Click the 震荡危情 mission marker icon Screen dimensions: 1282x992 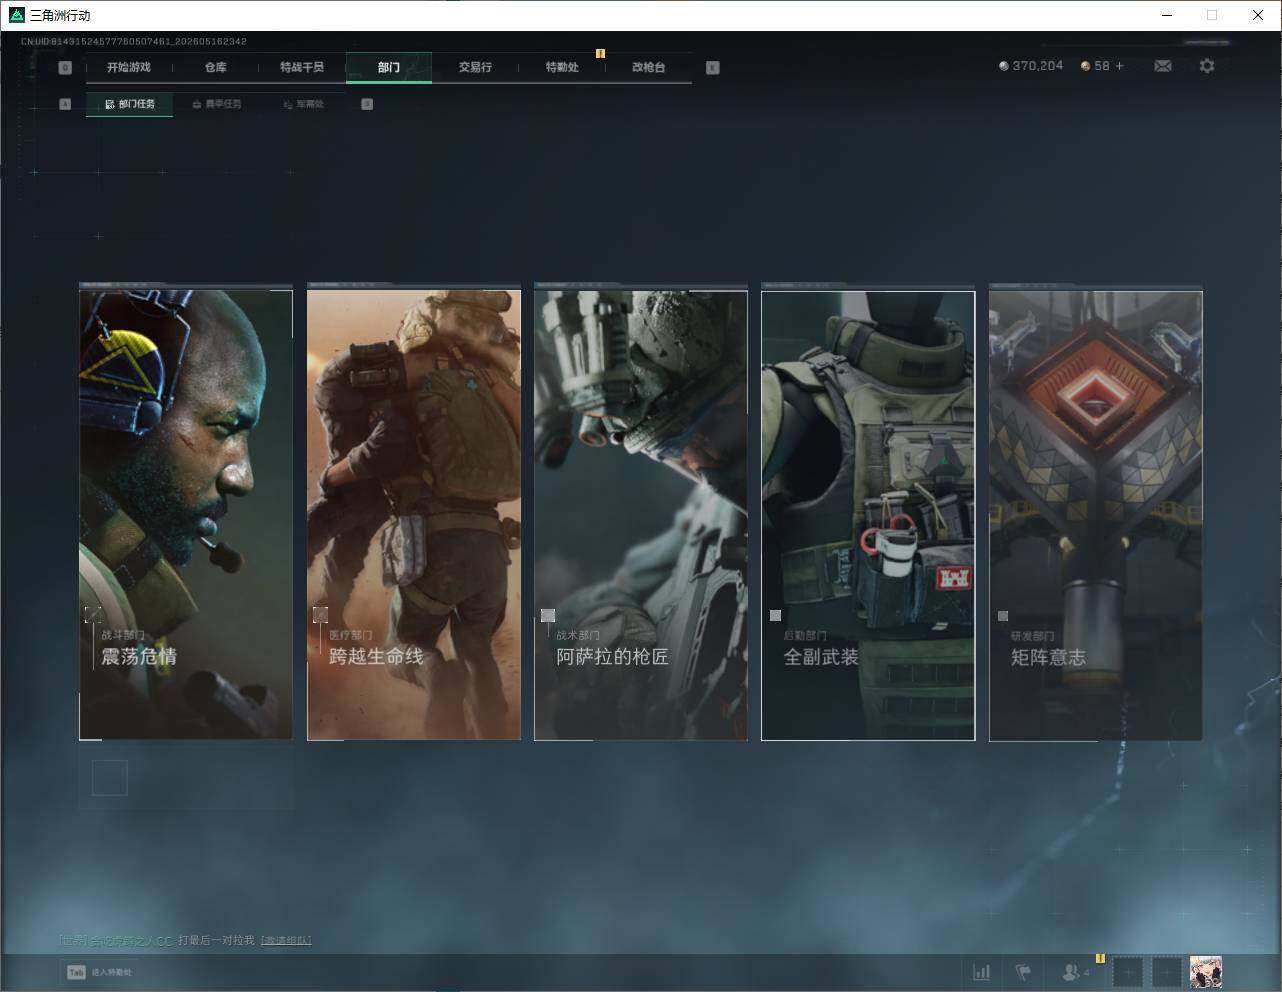93,614
